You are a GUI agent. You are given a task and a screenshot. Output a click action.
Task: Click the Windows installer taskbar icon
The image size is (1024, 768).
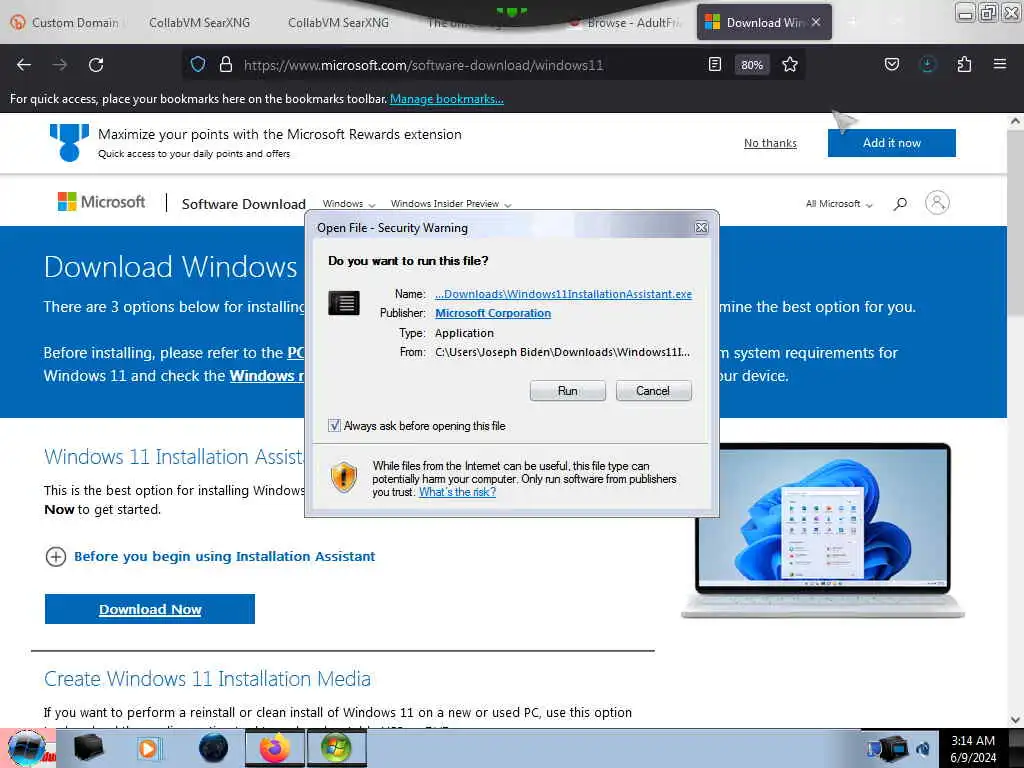point(336,748)
